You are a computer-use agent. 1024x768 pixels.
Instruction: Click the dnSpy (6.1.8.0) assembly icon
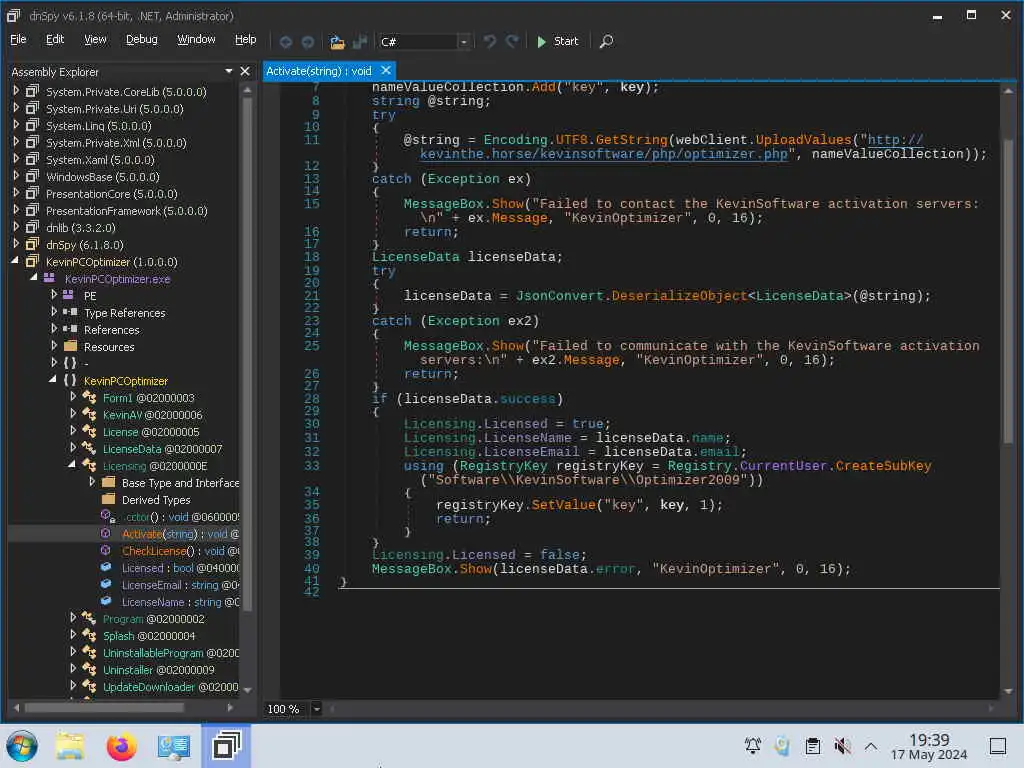pos(32,244)
